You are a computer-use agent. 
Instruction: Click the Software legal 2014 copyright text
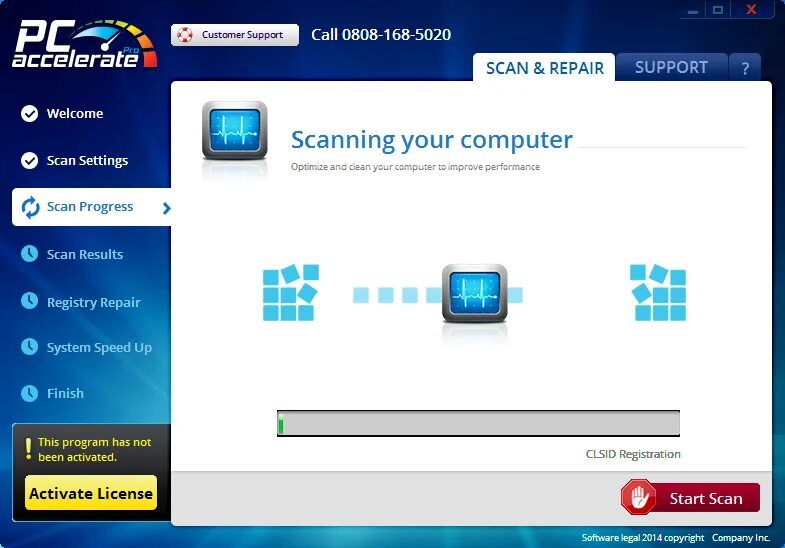pos(643,537)
